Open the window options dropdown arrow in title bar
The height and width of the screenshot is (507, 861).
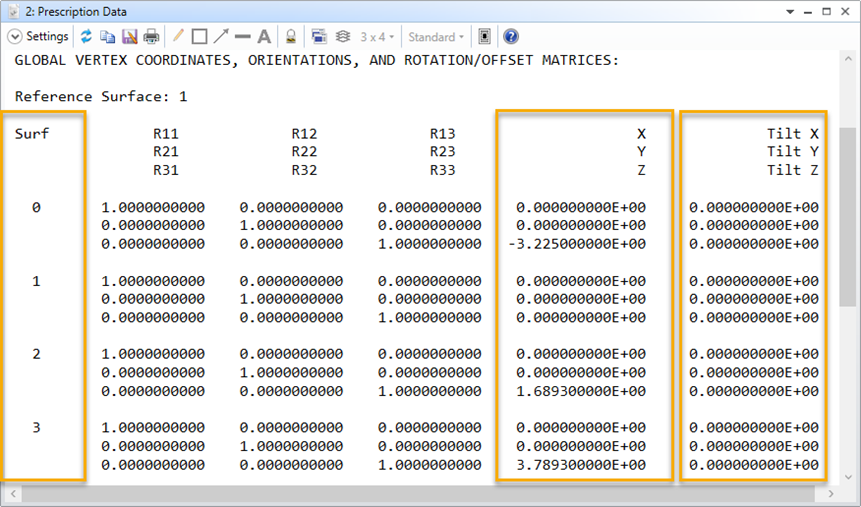790,12
